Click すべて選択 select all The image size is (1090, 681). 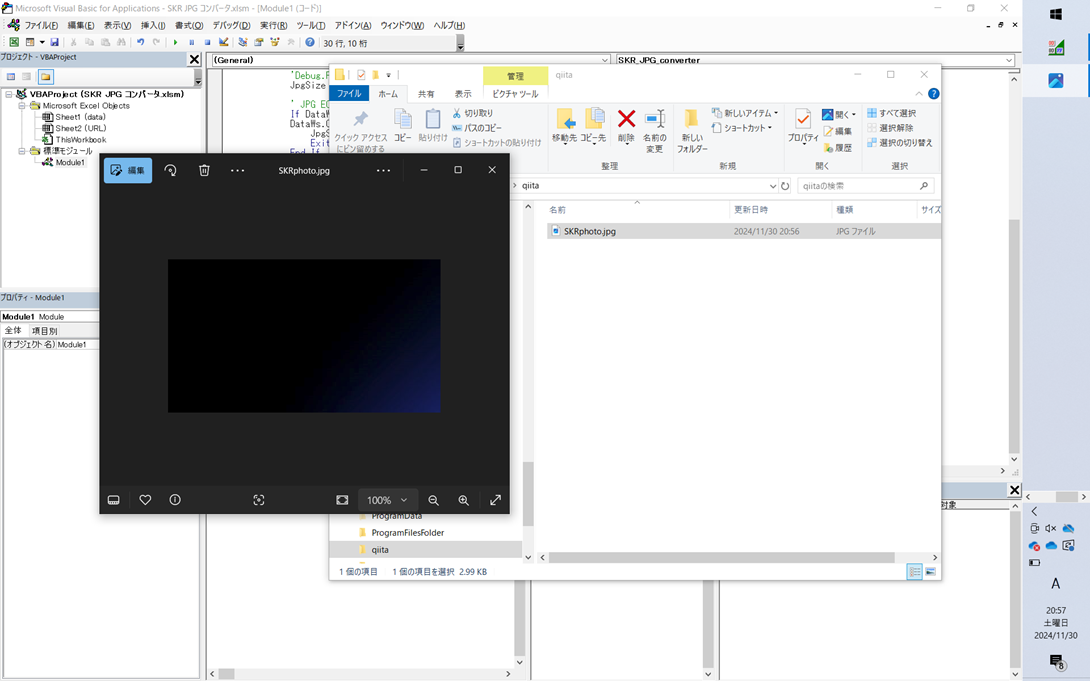(891, 113)
